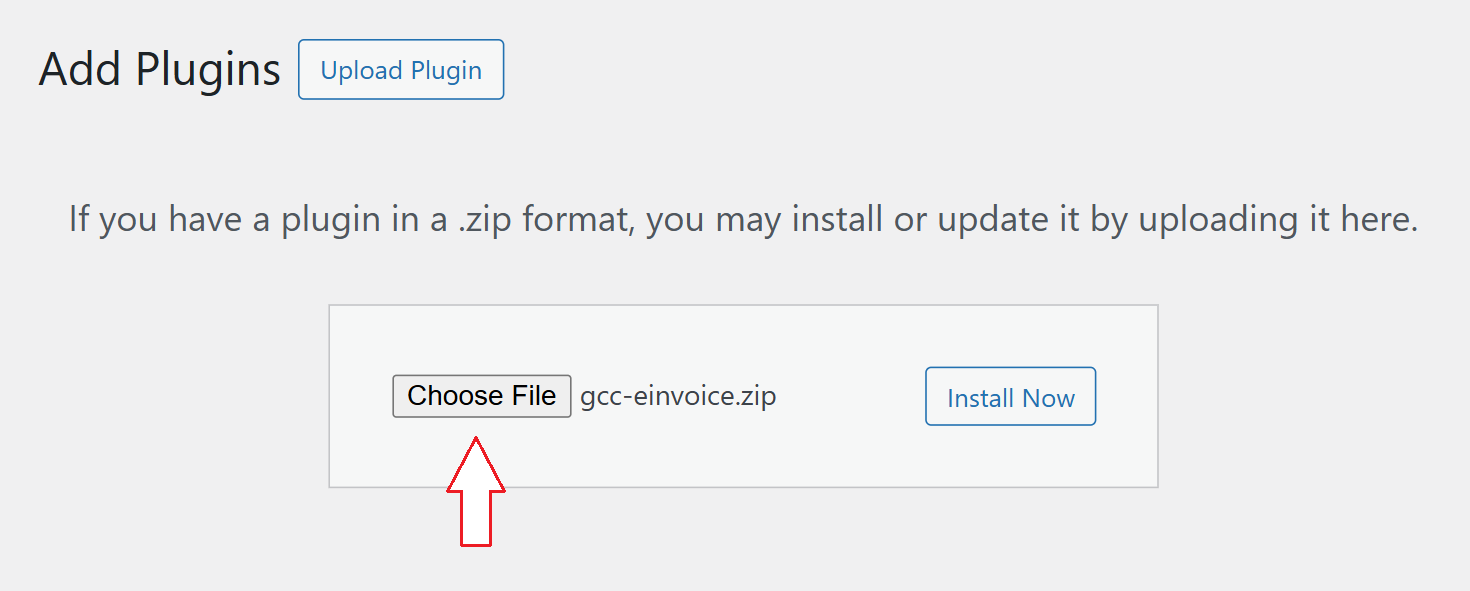Image resolution: width=1470 pixels, height=591 pixels.
Task: Click the Choose File control indicated by arrow
Action: tap(481, 395)
